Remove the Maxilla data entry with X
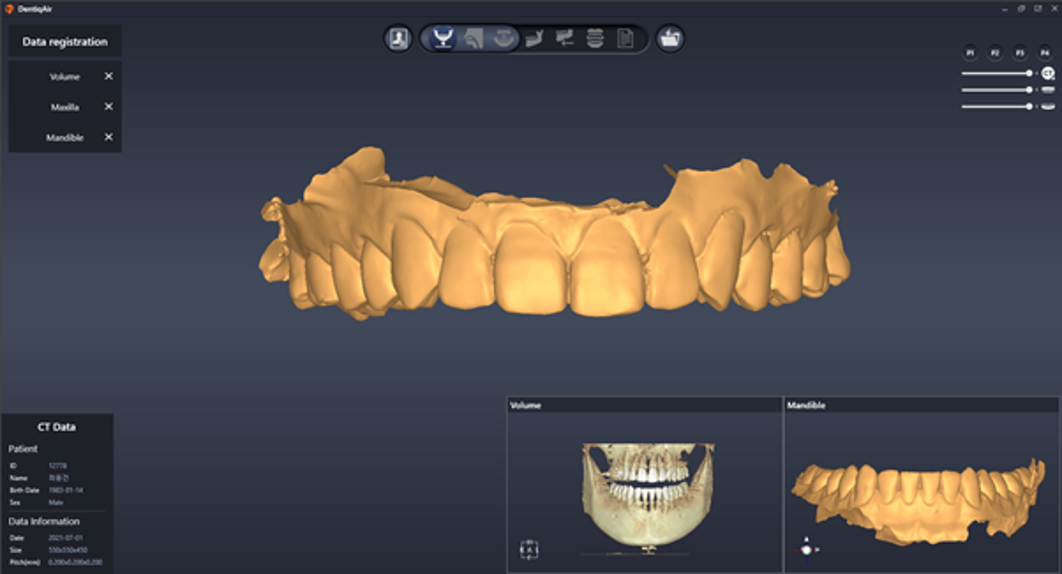The width and height of the screenshot is (1062, 574). (109, 107)
